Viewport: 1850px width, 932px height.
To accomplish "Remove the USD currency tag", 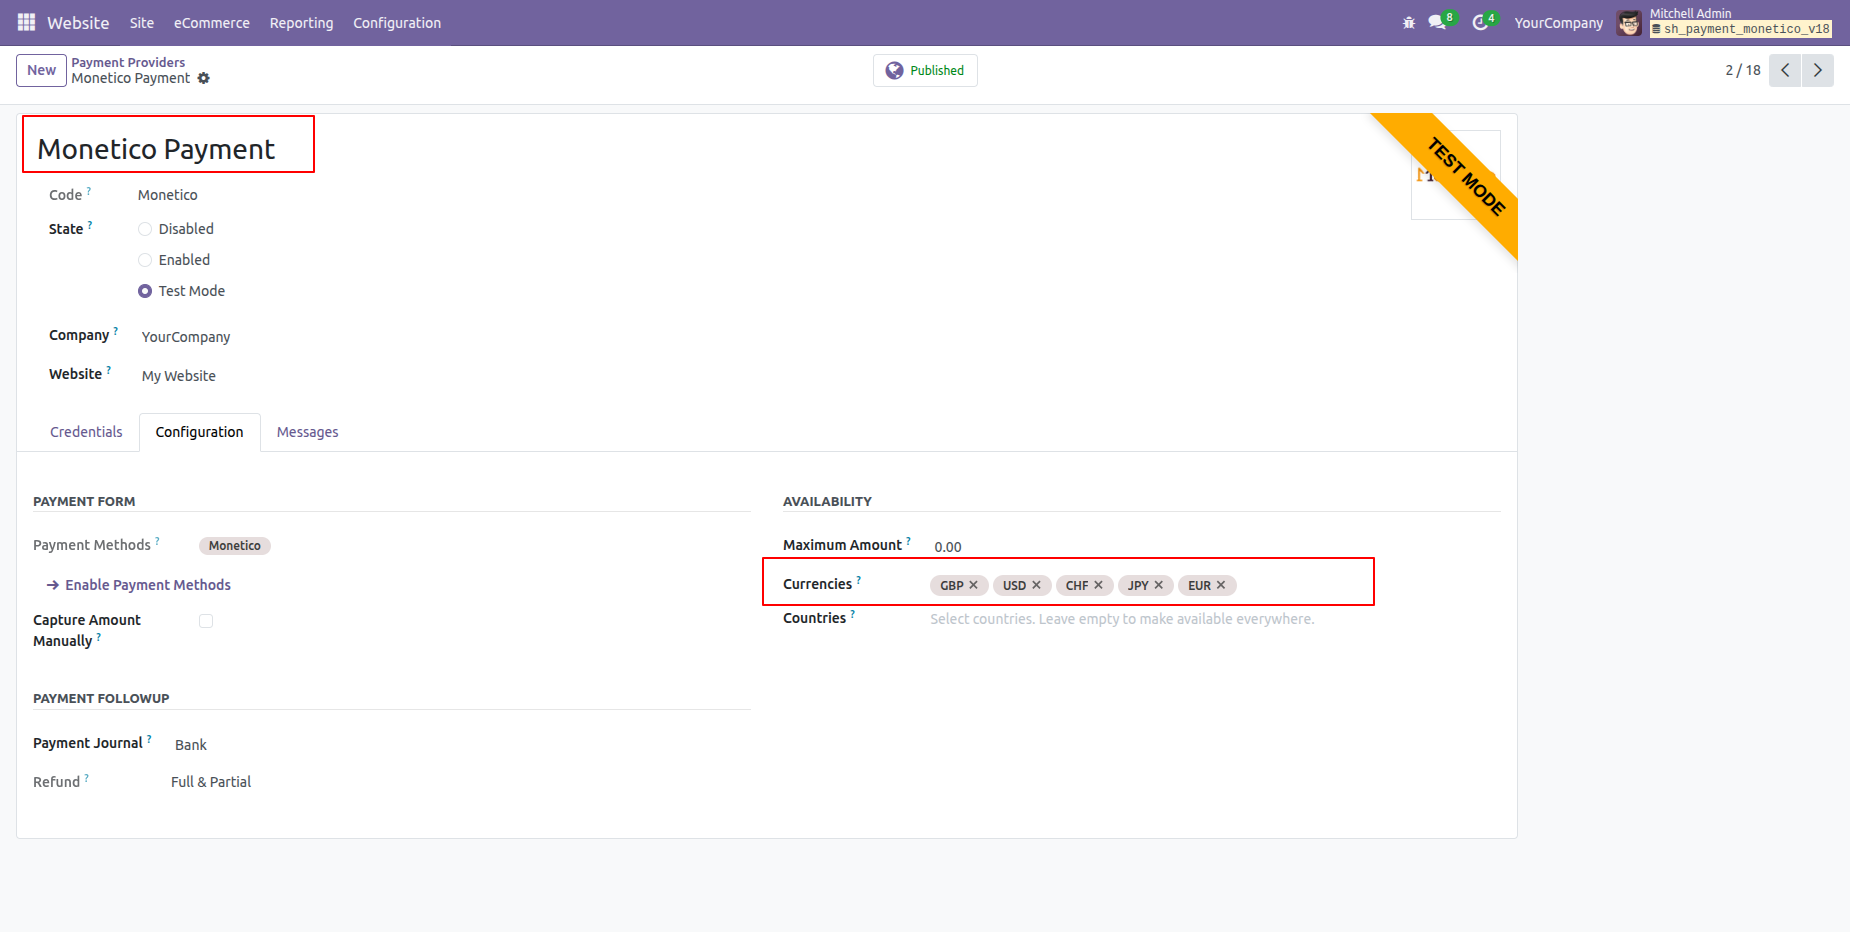I will pos(1036,585).
